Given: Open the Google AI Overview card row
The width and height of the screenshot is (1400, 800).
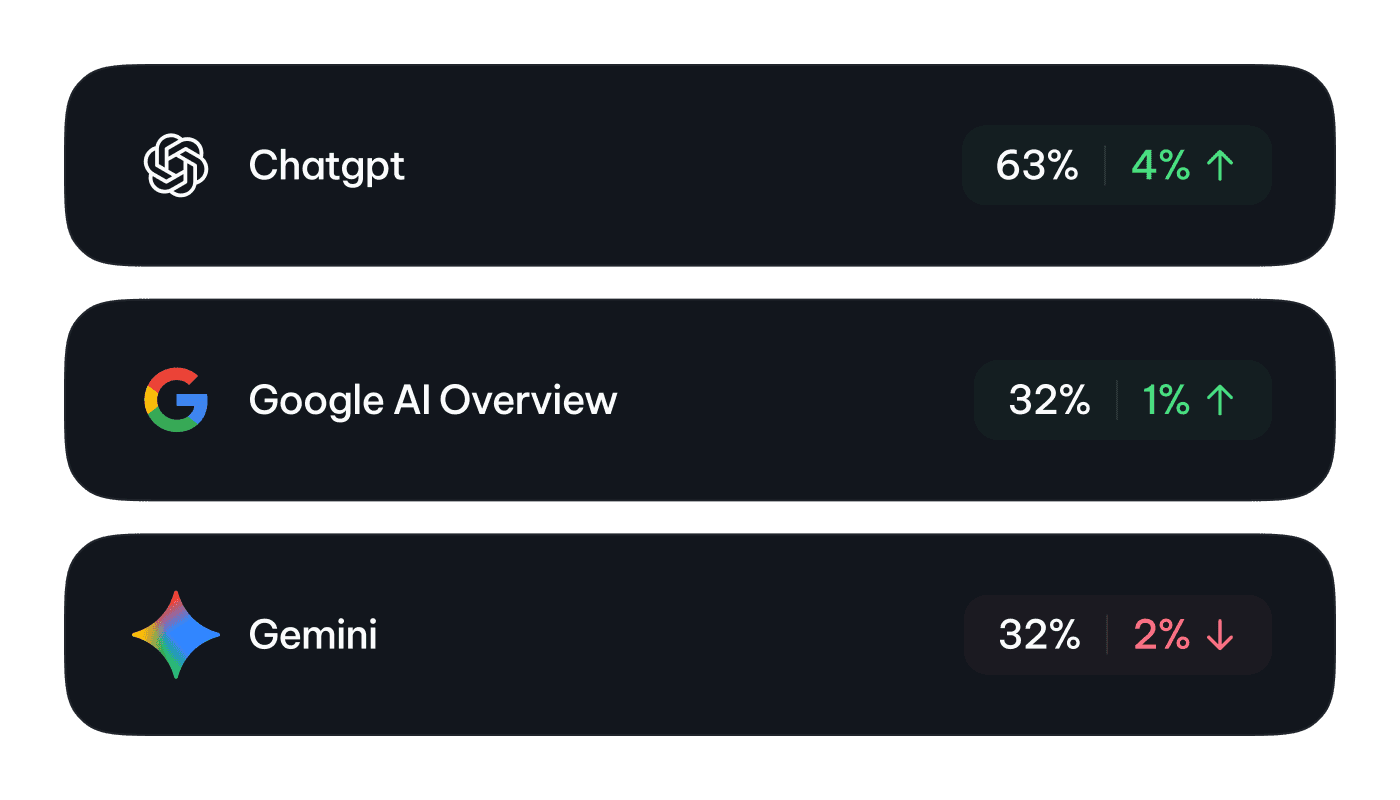Looking at the screenshot, I should [700, 400].
